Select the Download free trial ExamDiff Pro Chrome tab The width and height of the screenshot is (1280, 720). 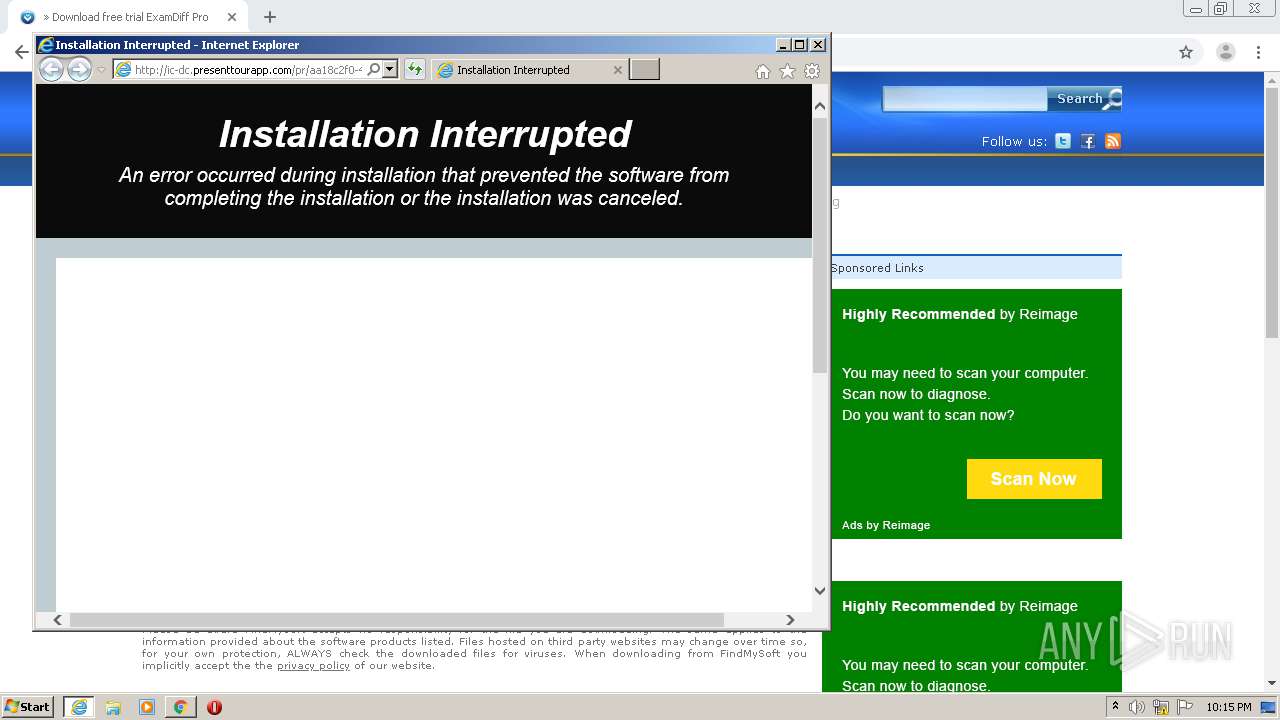pyautogui.click(x=125, y=17)
